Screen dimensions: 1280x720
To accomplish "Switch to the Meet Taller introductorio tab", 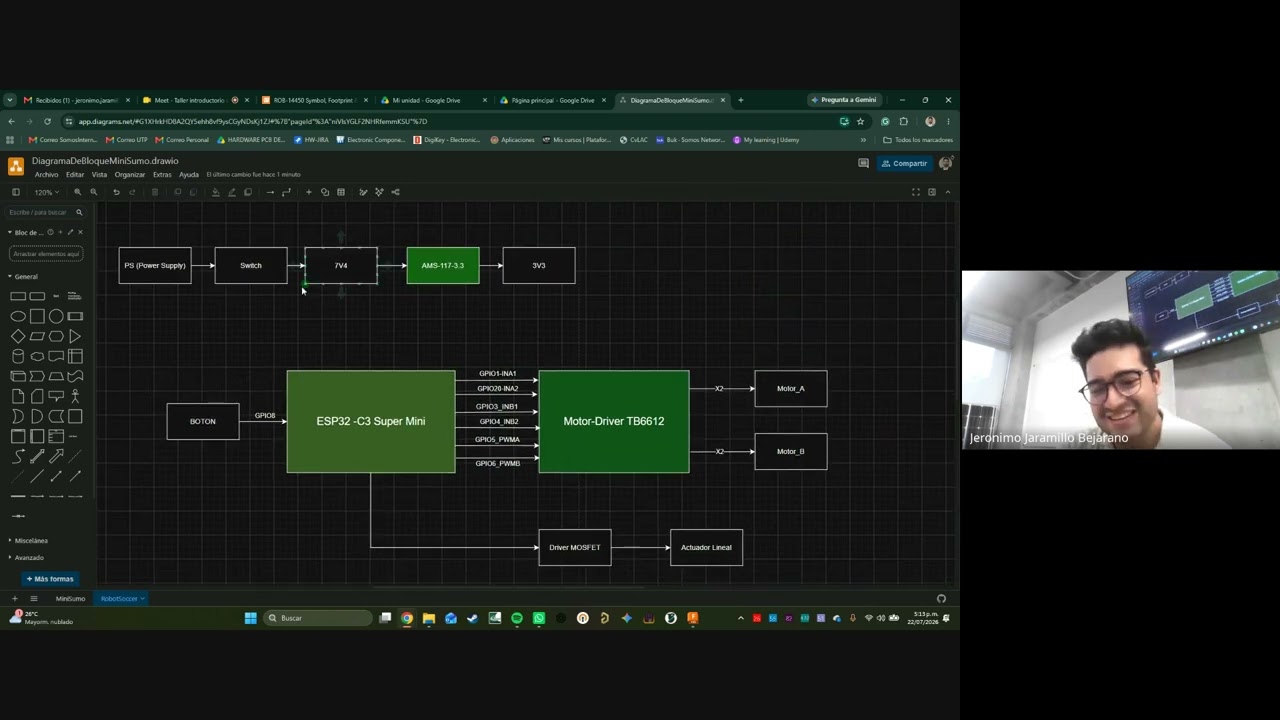I will 196,100.
